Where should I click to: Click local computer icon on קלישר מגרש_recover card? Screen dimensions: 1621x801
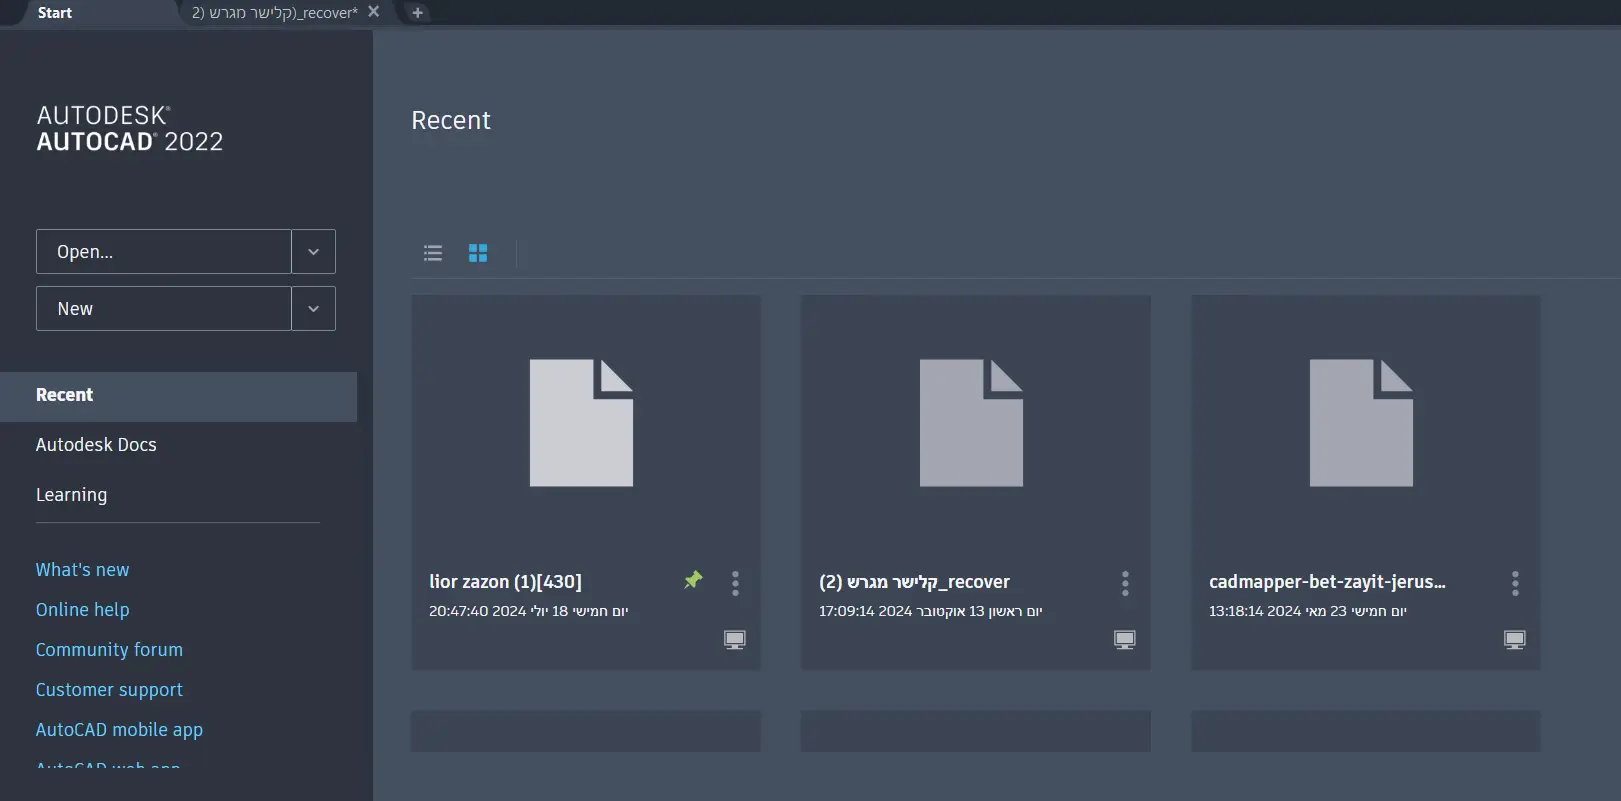pos(1125,640)
